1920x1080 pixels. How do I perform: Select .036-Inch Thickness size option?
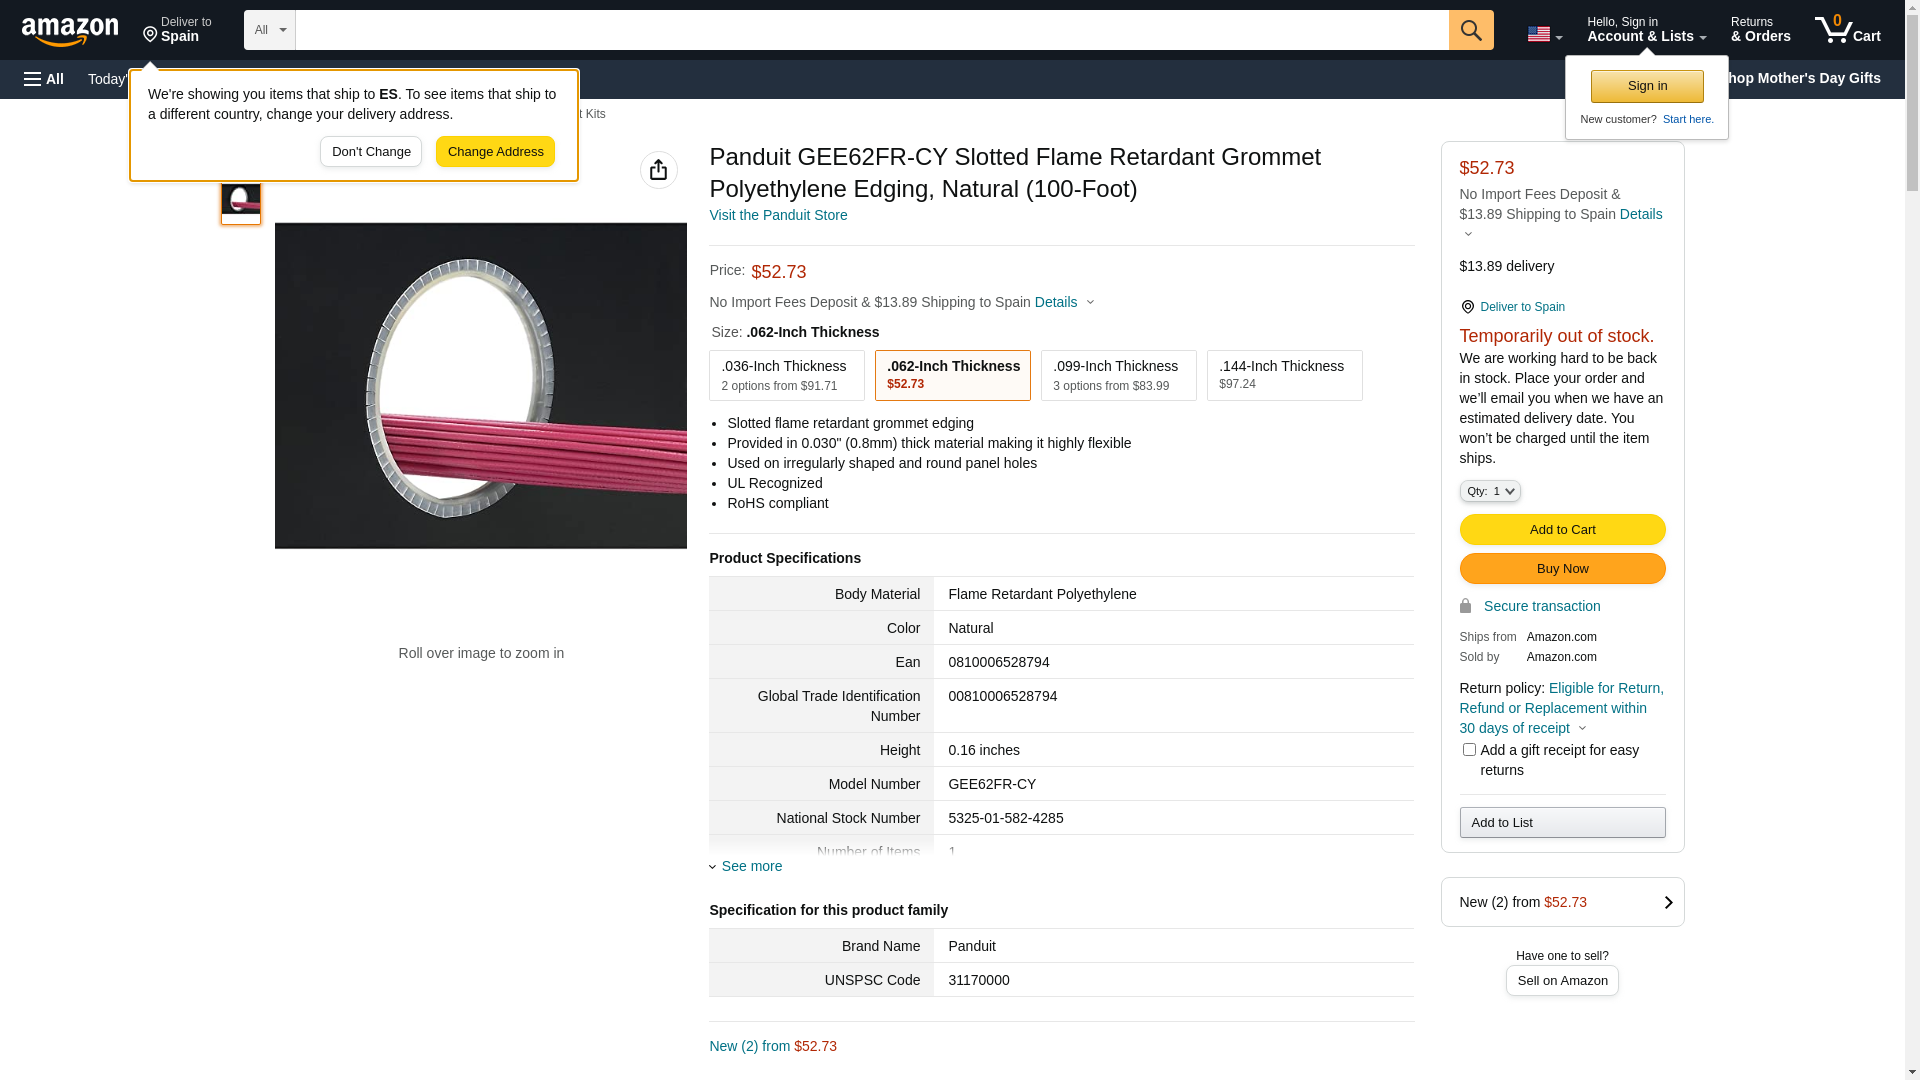click(x=786, y=375)
